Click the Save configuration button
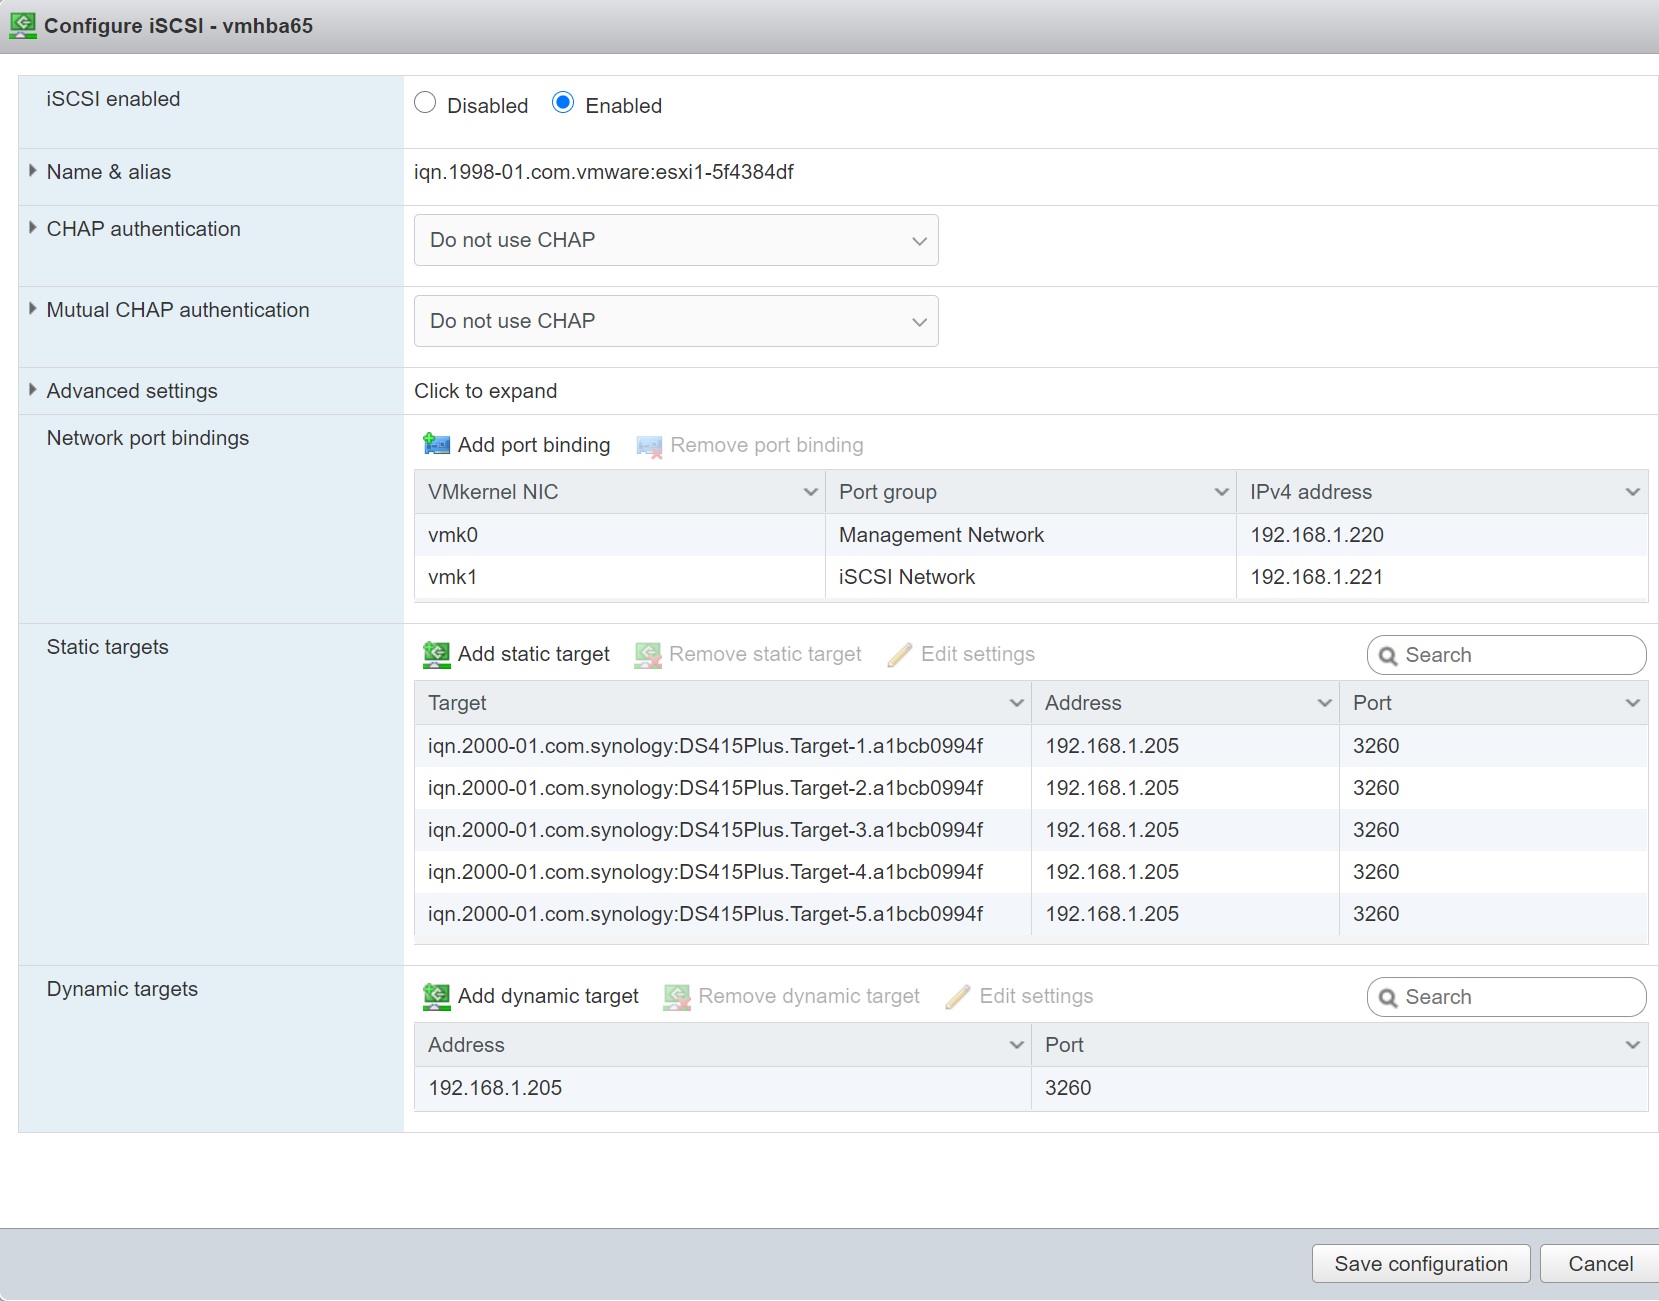This screenshot has height=1301, width=1659. [x=1420, y=1264]
